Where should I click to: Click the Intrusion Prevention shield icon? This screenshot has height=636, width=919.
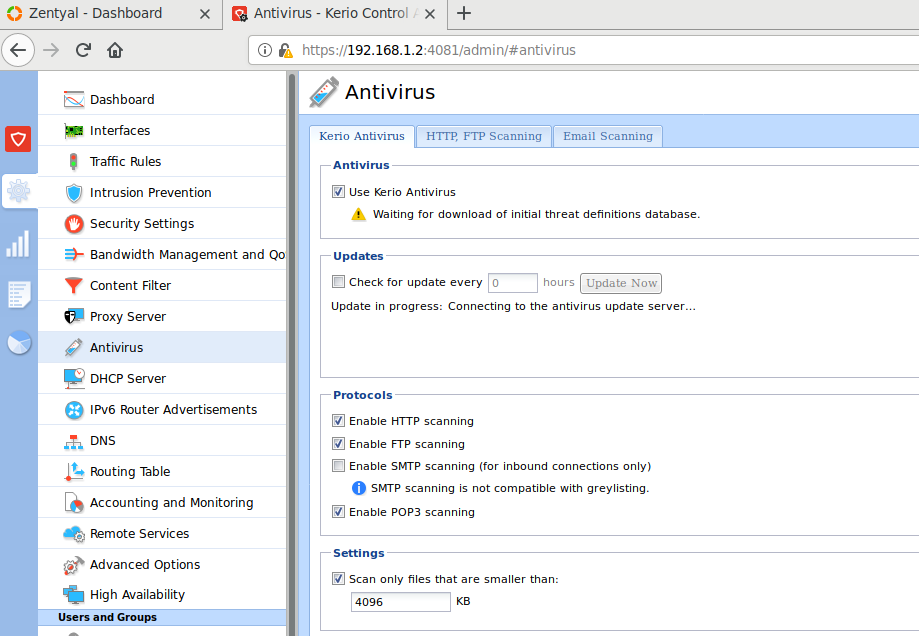(x=74, y=193)
